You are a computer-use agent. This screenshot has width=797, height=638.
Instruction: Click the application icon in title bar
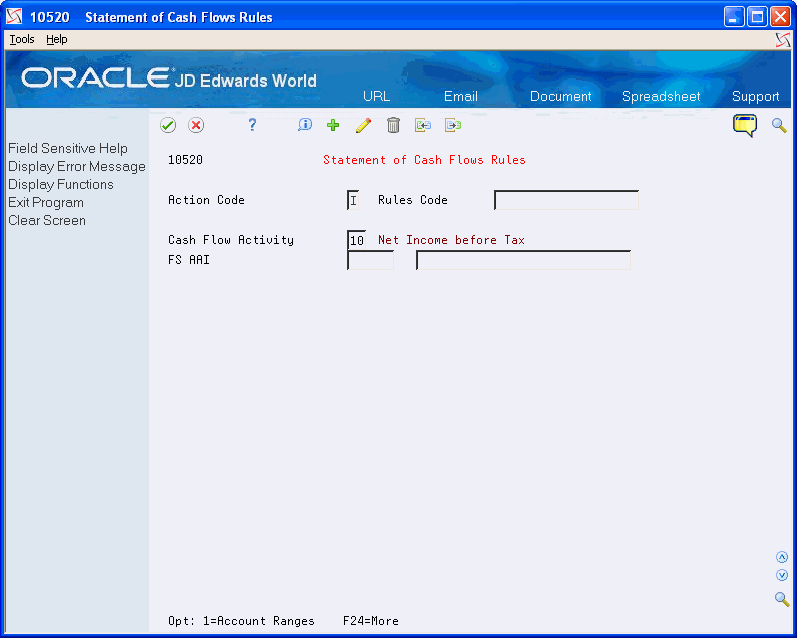tap(14, 17)
